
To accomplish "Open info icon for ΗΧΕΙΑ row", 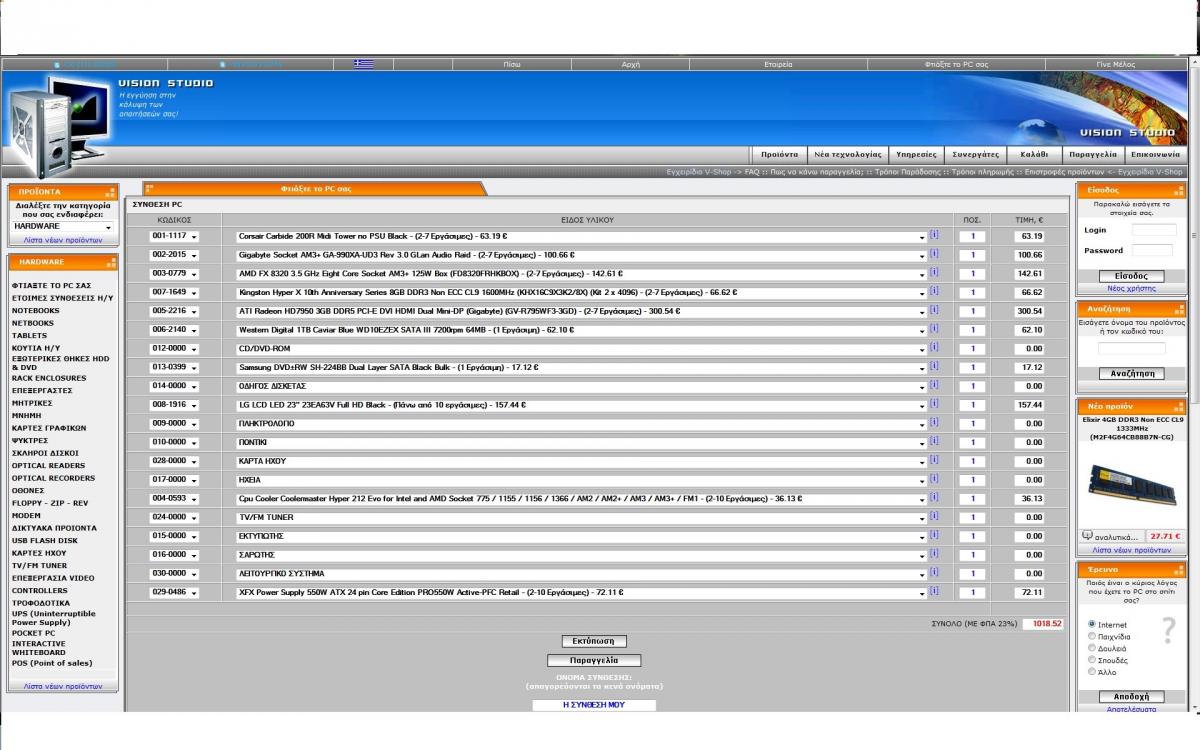I will pyautogui.click(x=934, y=479).
